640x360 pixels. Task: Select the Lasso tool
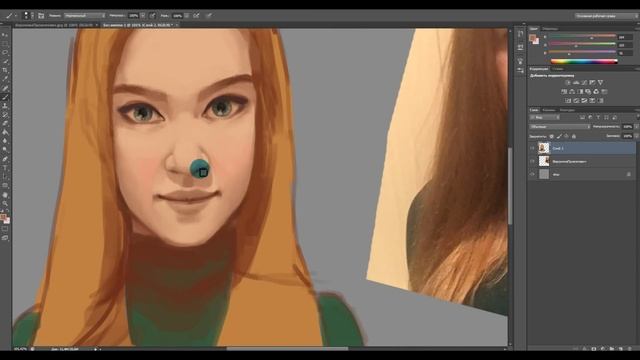coord(5,53)
